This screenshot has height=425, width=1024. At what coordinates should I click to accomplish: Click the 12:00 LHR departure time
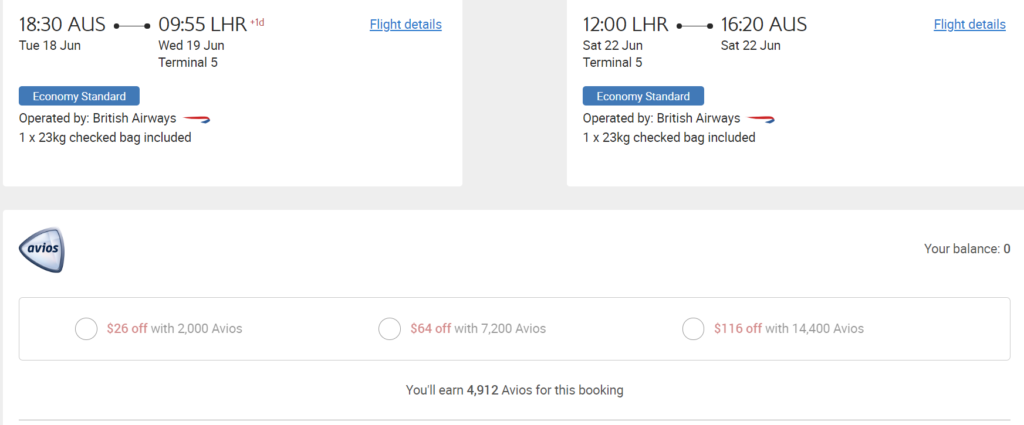[x=626, y=25]
